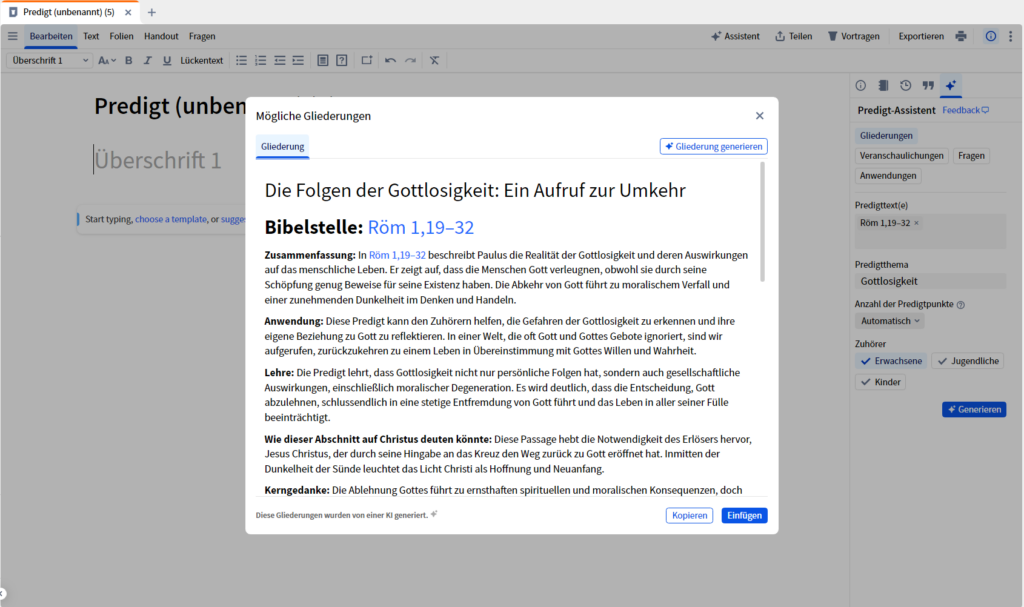The image size is (1024, 607).
Task: Close the Predigt (unbenannt) (5) tab
Action: [128, 12]
